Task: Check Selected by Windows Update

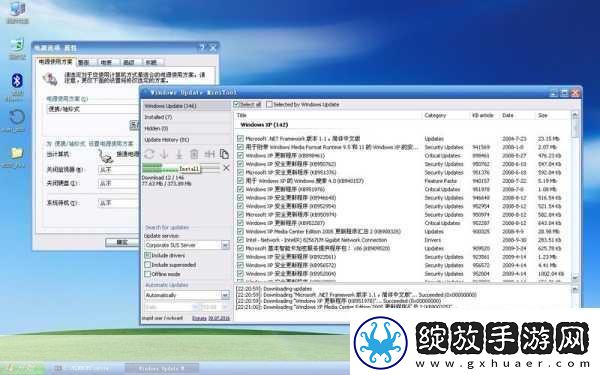Action: [269, 104]
